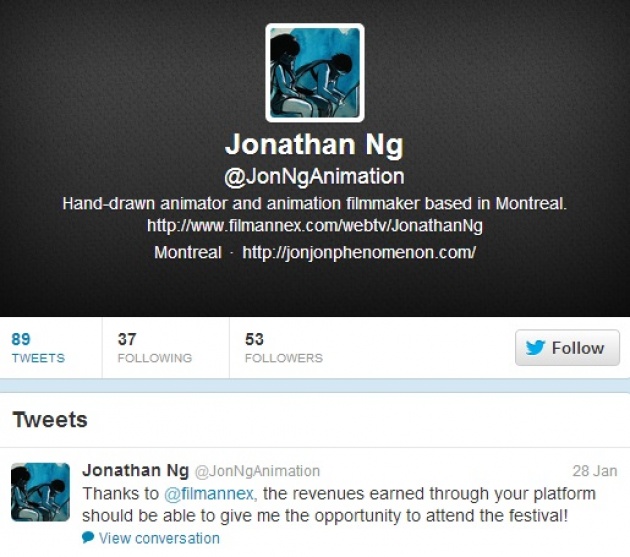
Task: Open the large profile avatar image
Action: pyautogui.click(x=315, y=73)
